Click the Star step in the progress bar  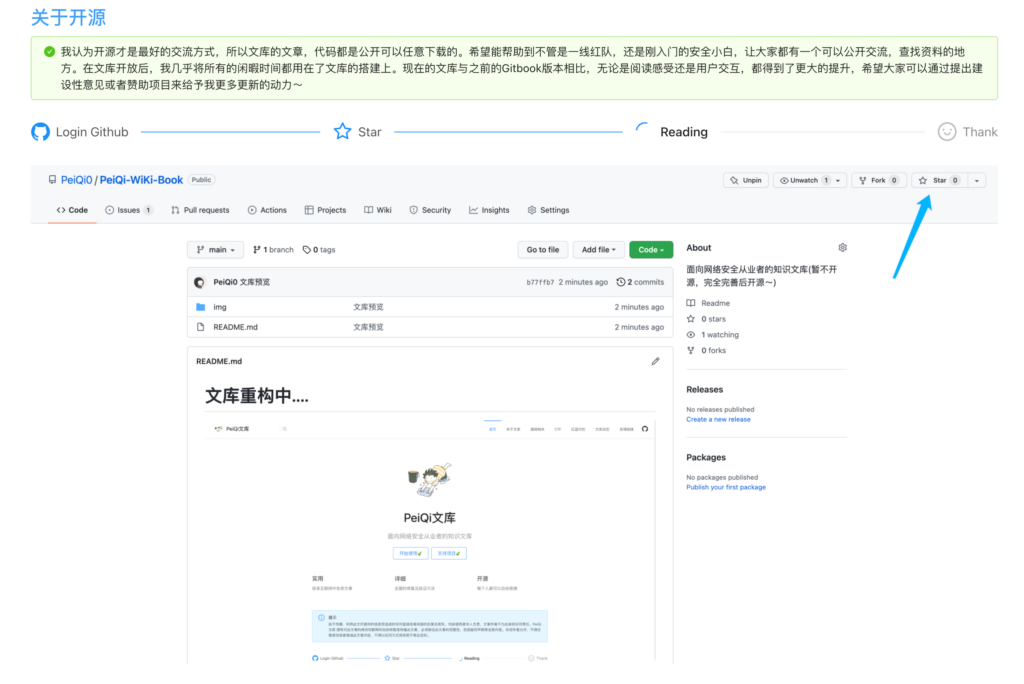(357, 131)
